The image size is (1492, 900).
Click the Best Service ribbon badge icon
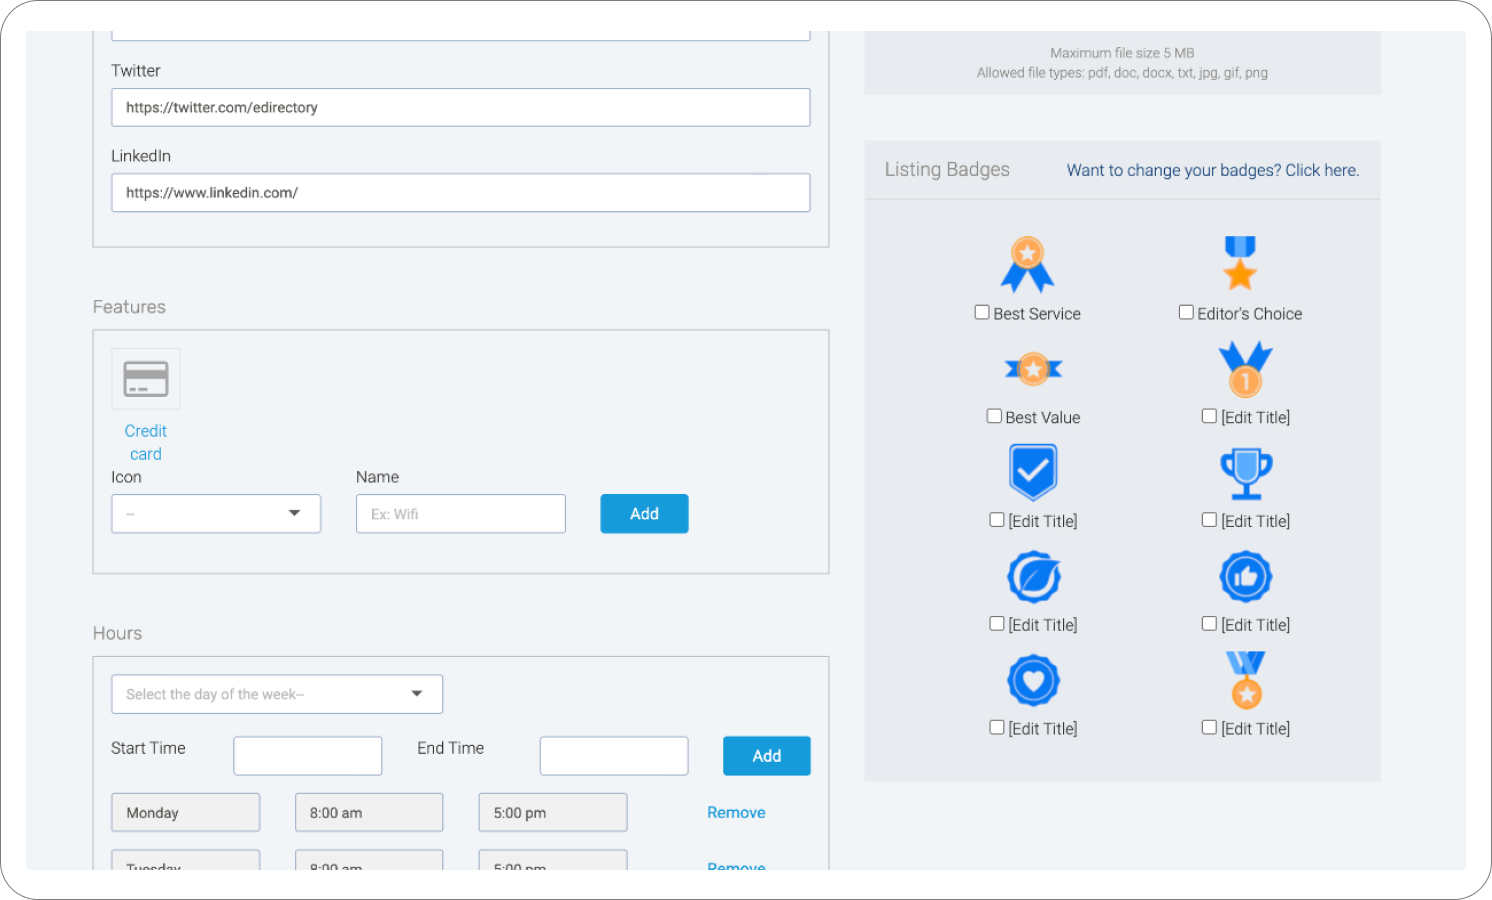pos(1027,264)
